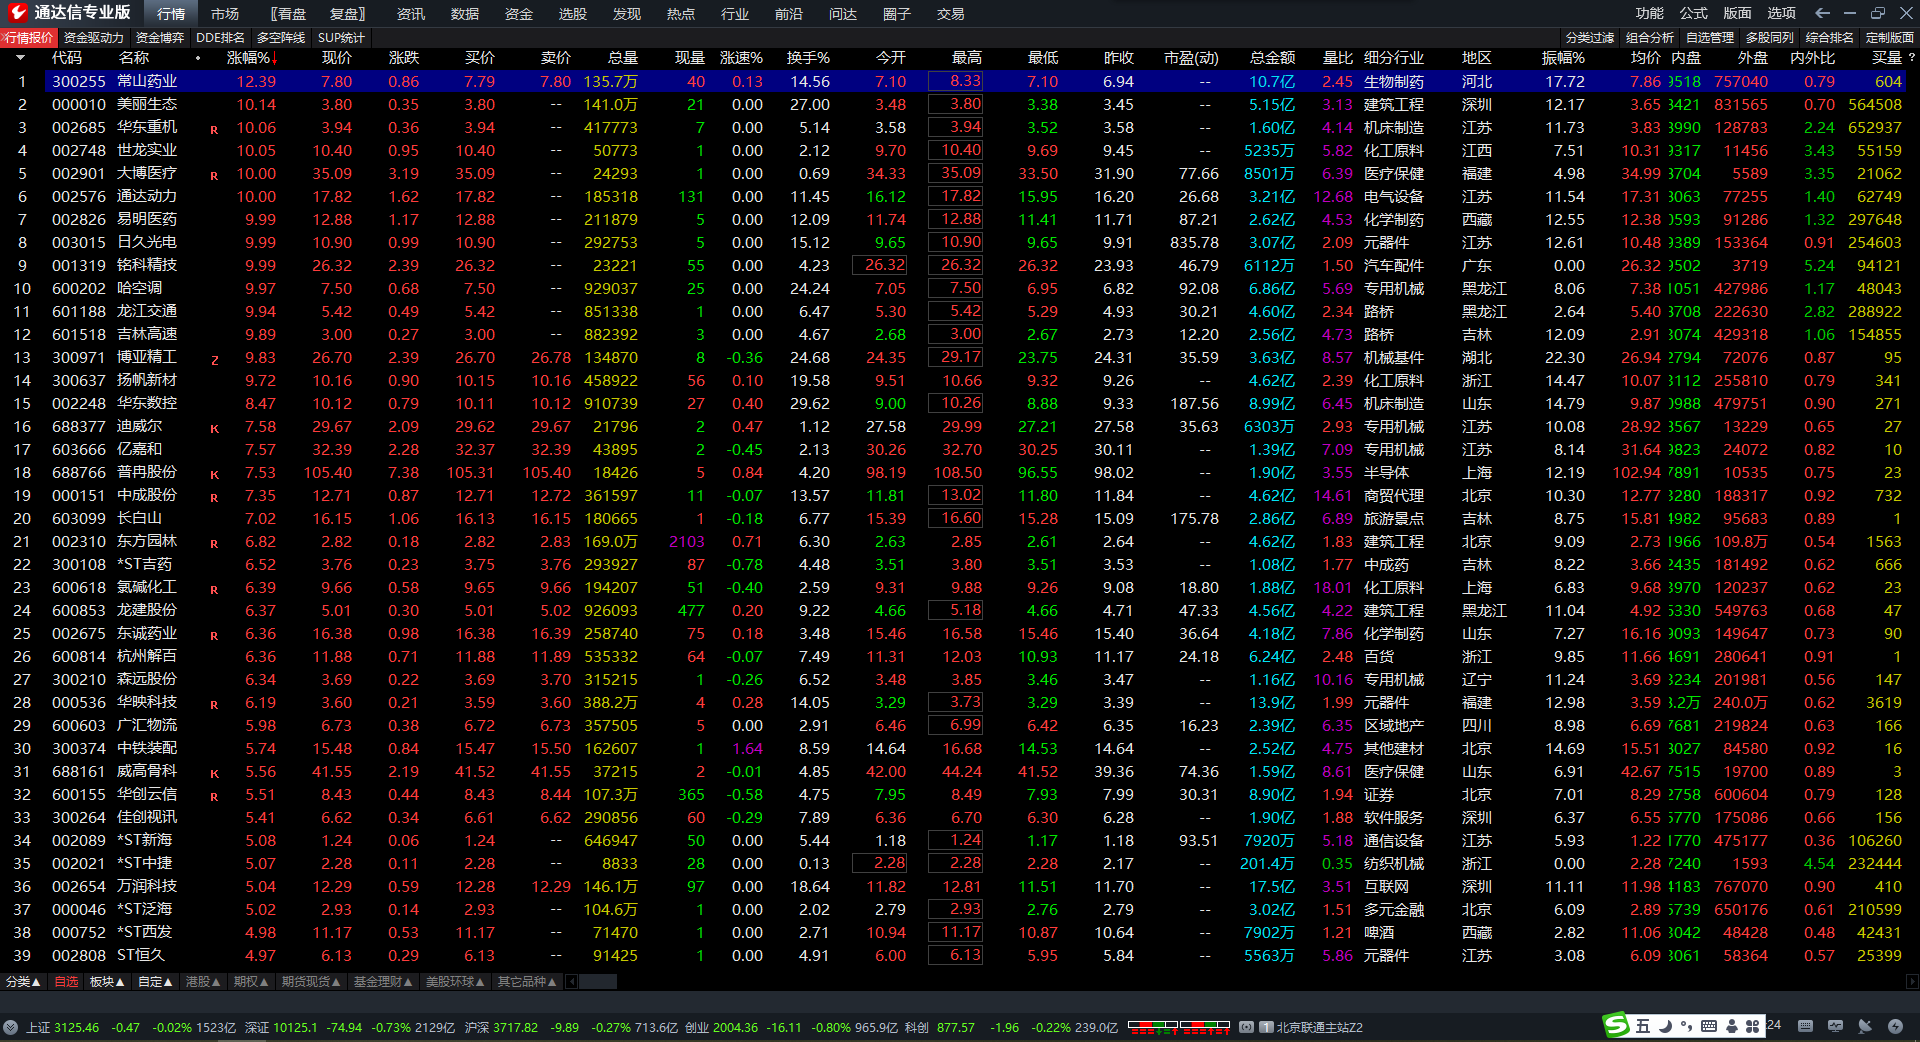
Task: Sort by the 涨幅% column header
Action: 252,58
